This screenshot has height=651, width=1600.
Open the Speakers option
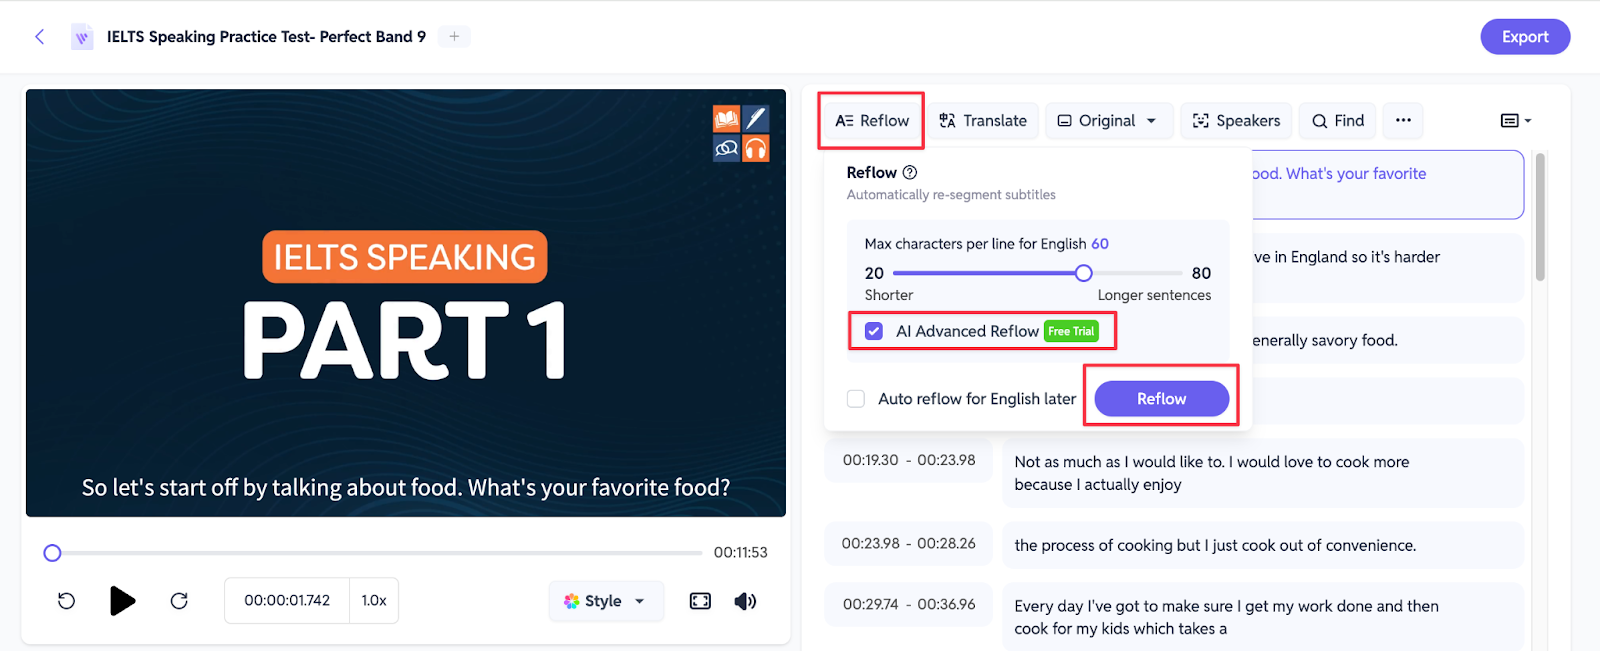pyautogui.click(x=1236, y=121)
